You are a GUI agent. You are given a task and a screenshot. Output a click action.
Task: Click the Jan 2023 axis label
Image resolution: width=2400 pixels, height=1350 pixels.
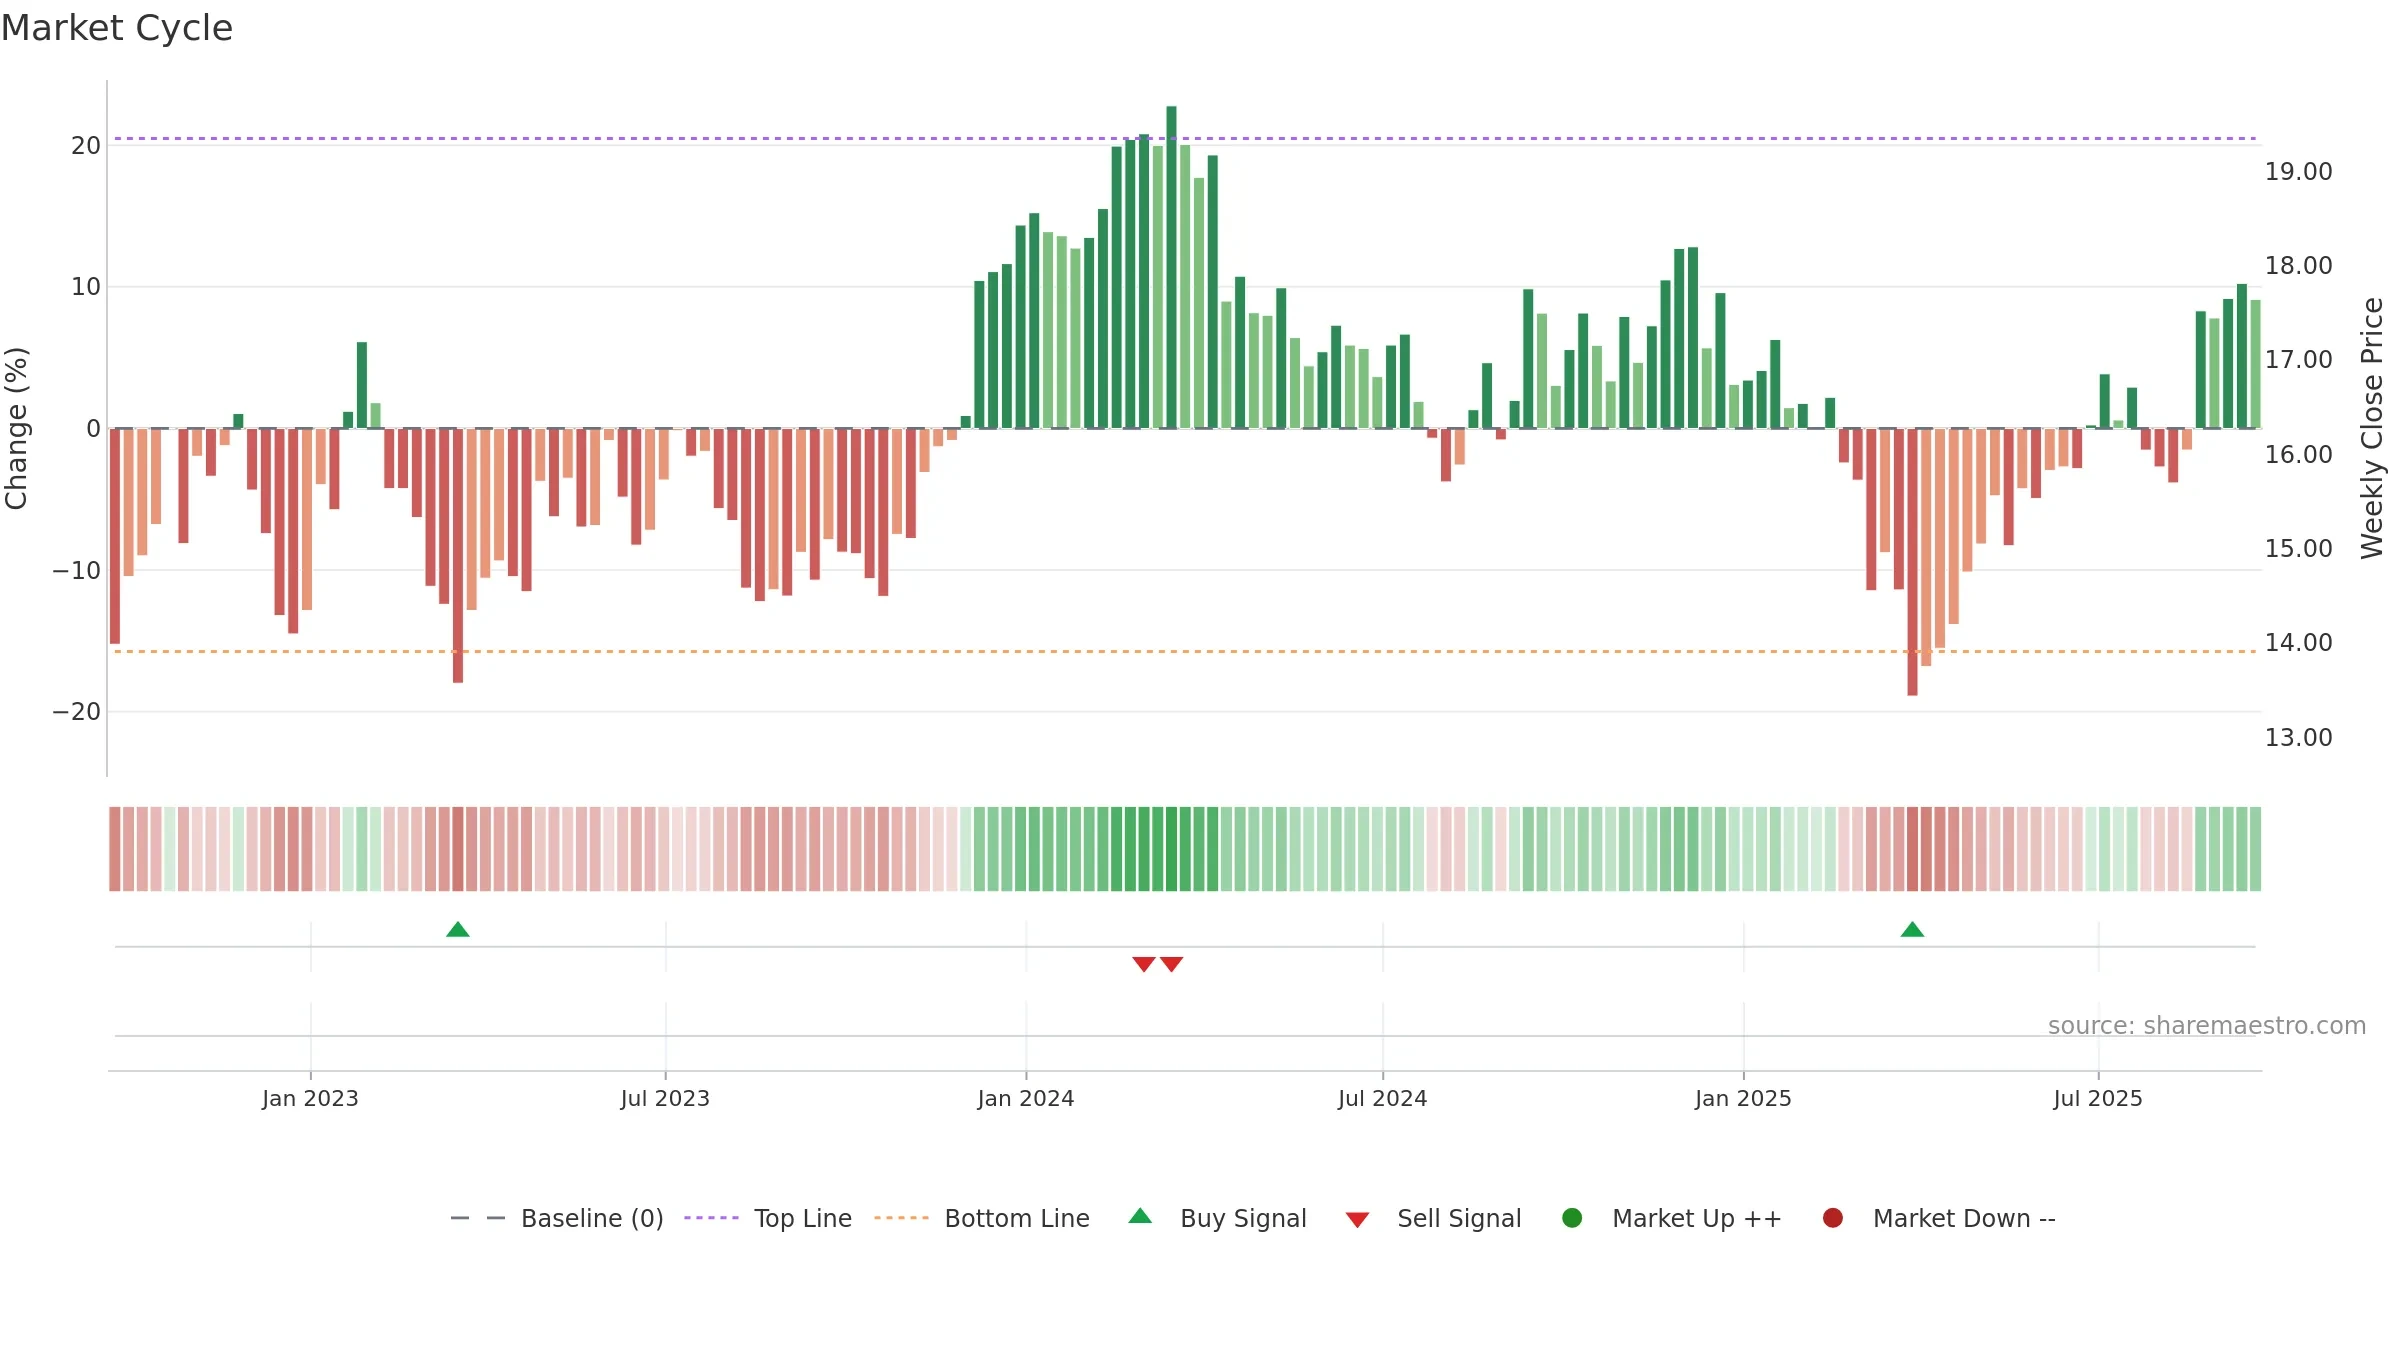[x=310, y=1098]
